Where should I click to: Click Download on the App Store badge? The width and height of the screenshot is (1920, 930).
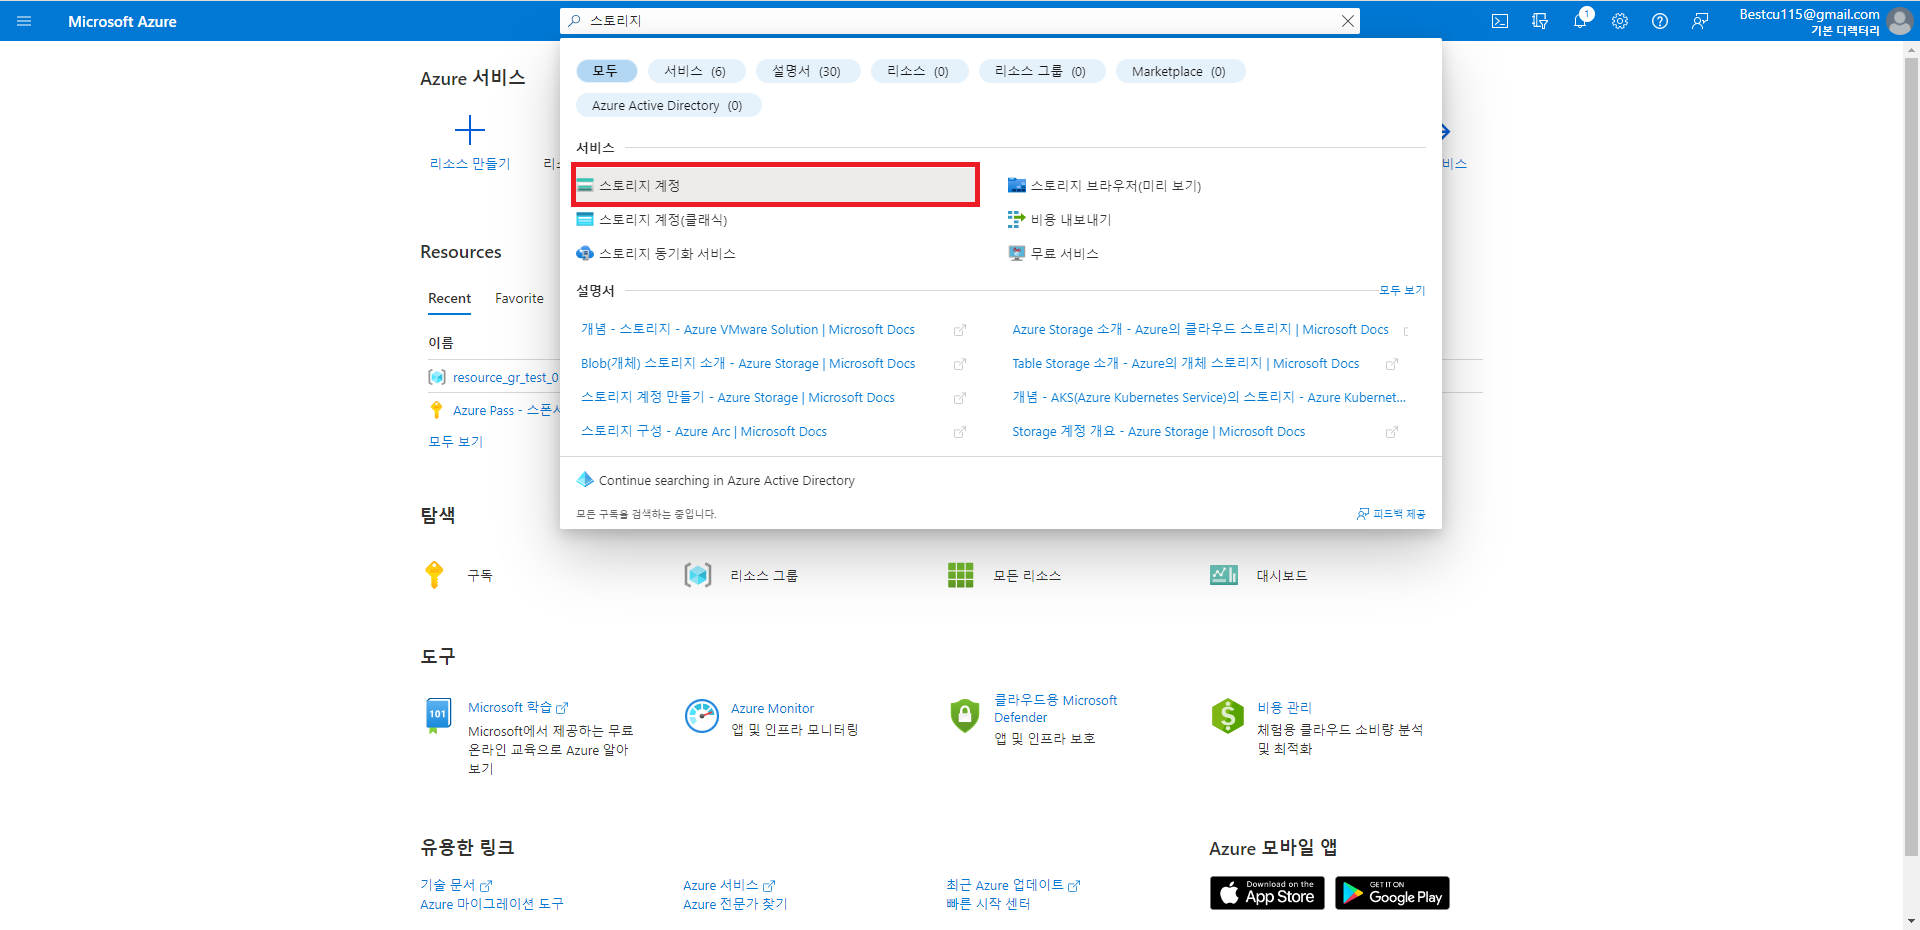tap(1267, 893)
